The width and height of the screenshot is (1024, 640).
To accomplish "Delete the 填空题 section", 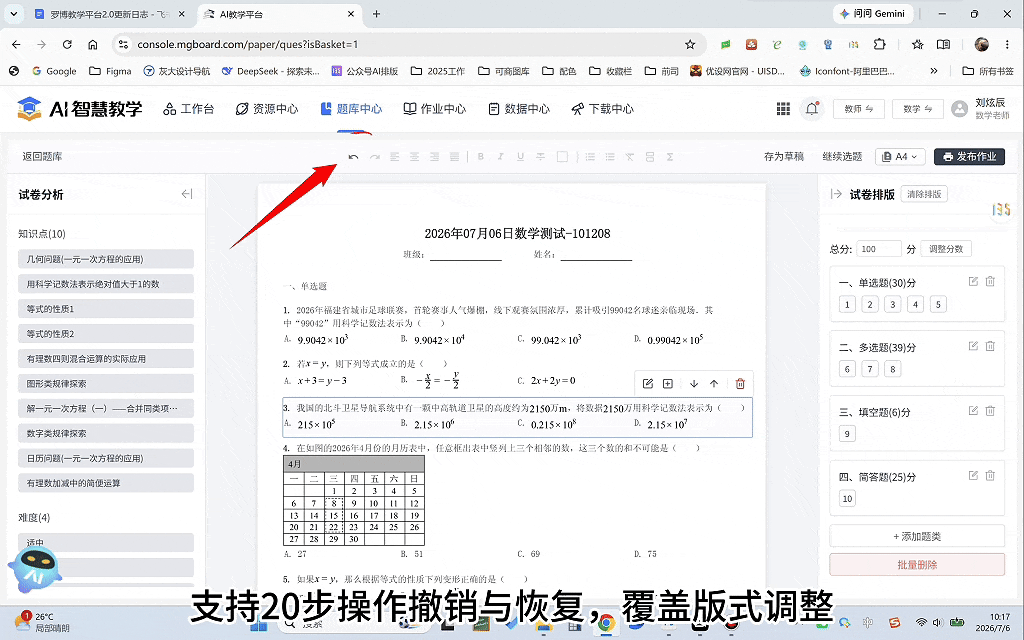I will pos(990,411).
